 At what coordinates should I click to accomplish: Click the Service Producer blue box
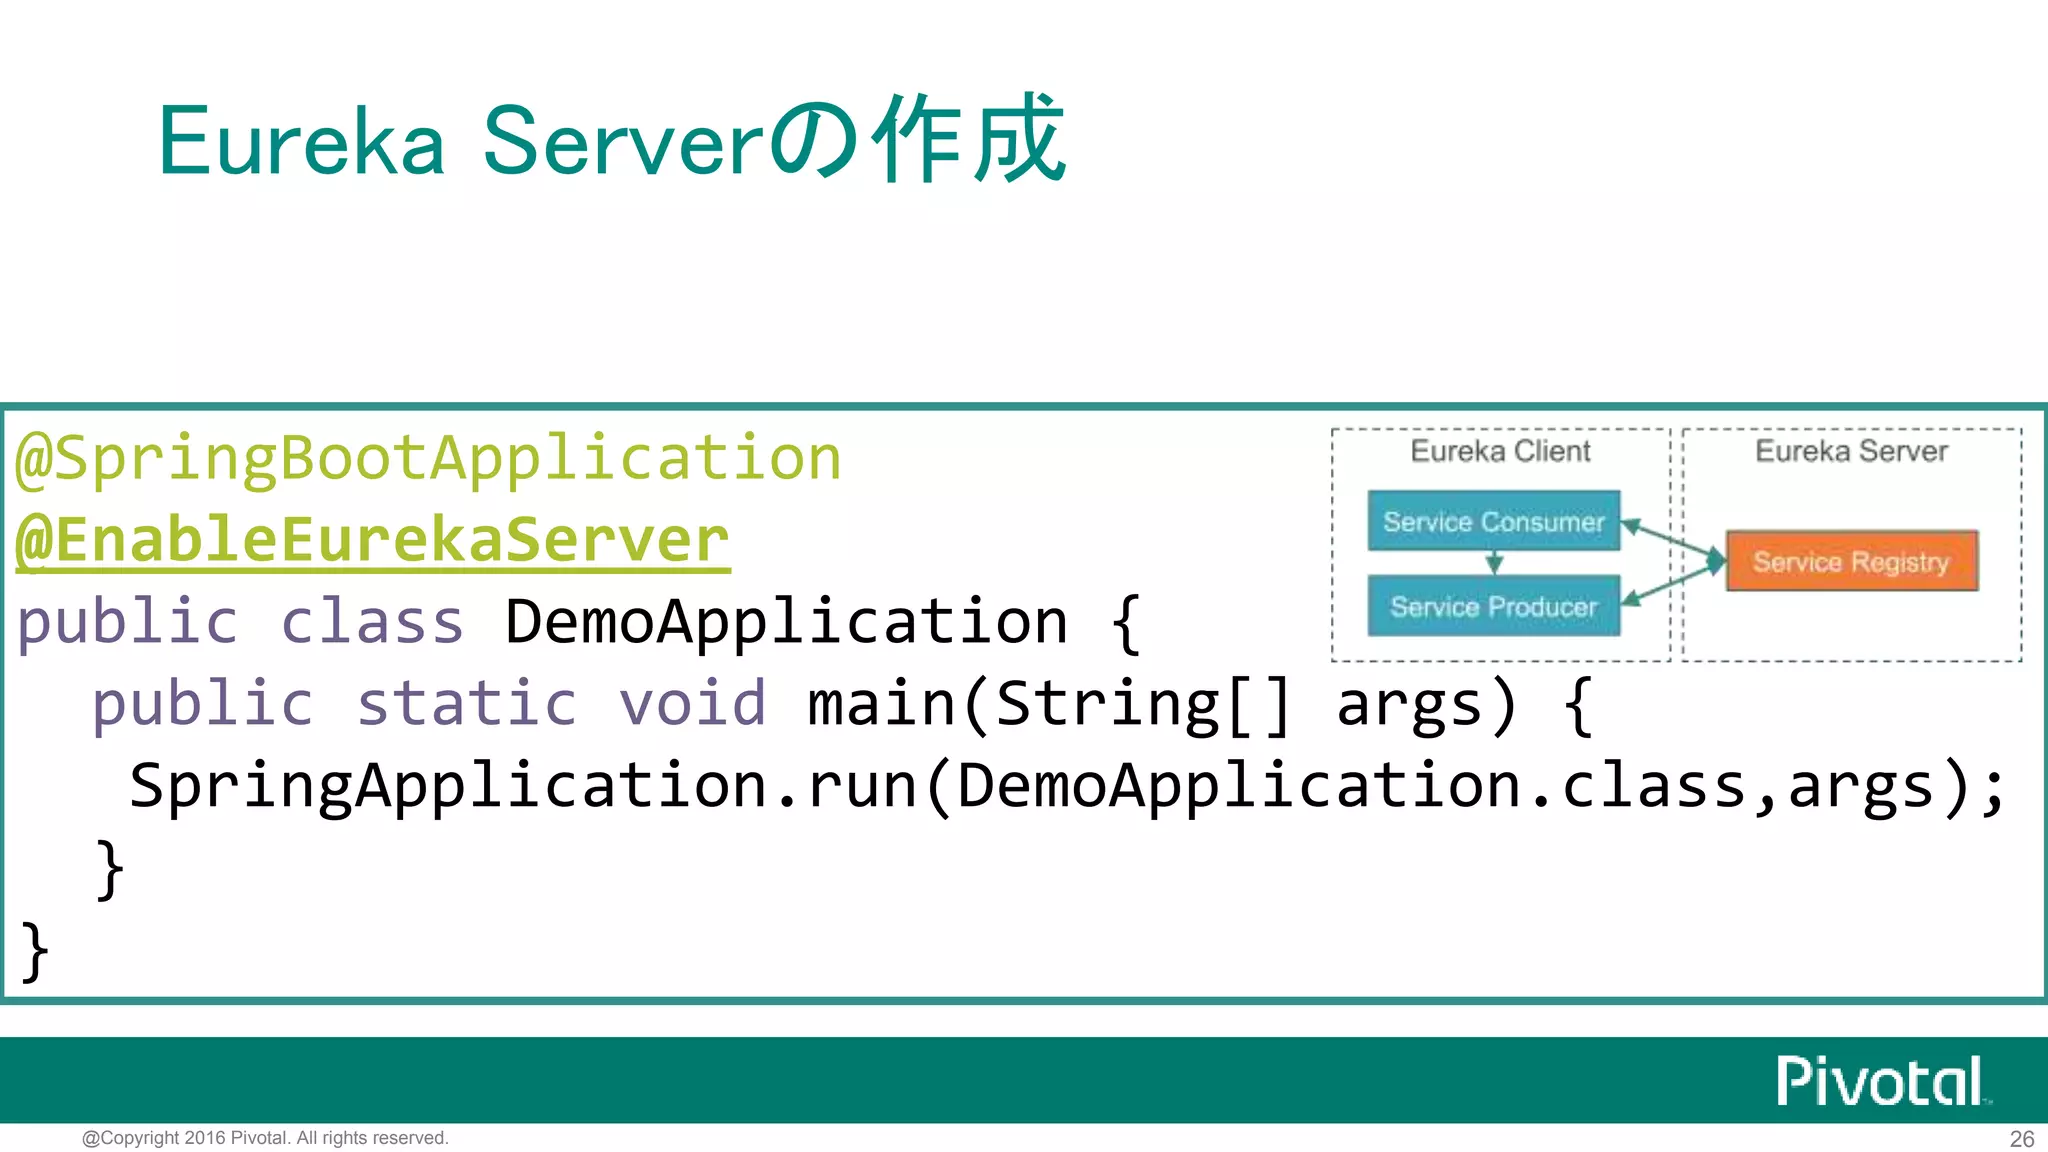click(x=1493, y=606)
